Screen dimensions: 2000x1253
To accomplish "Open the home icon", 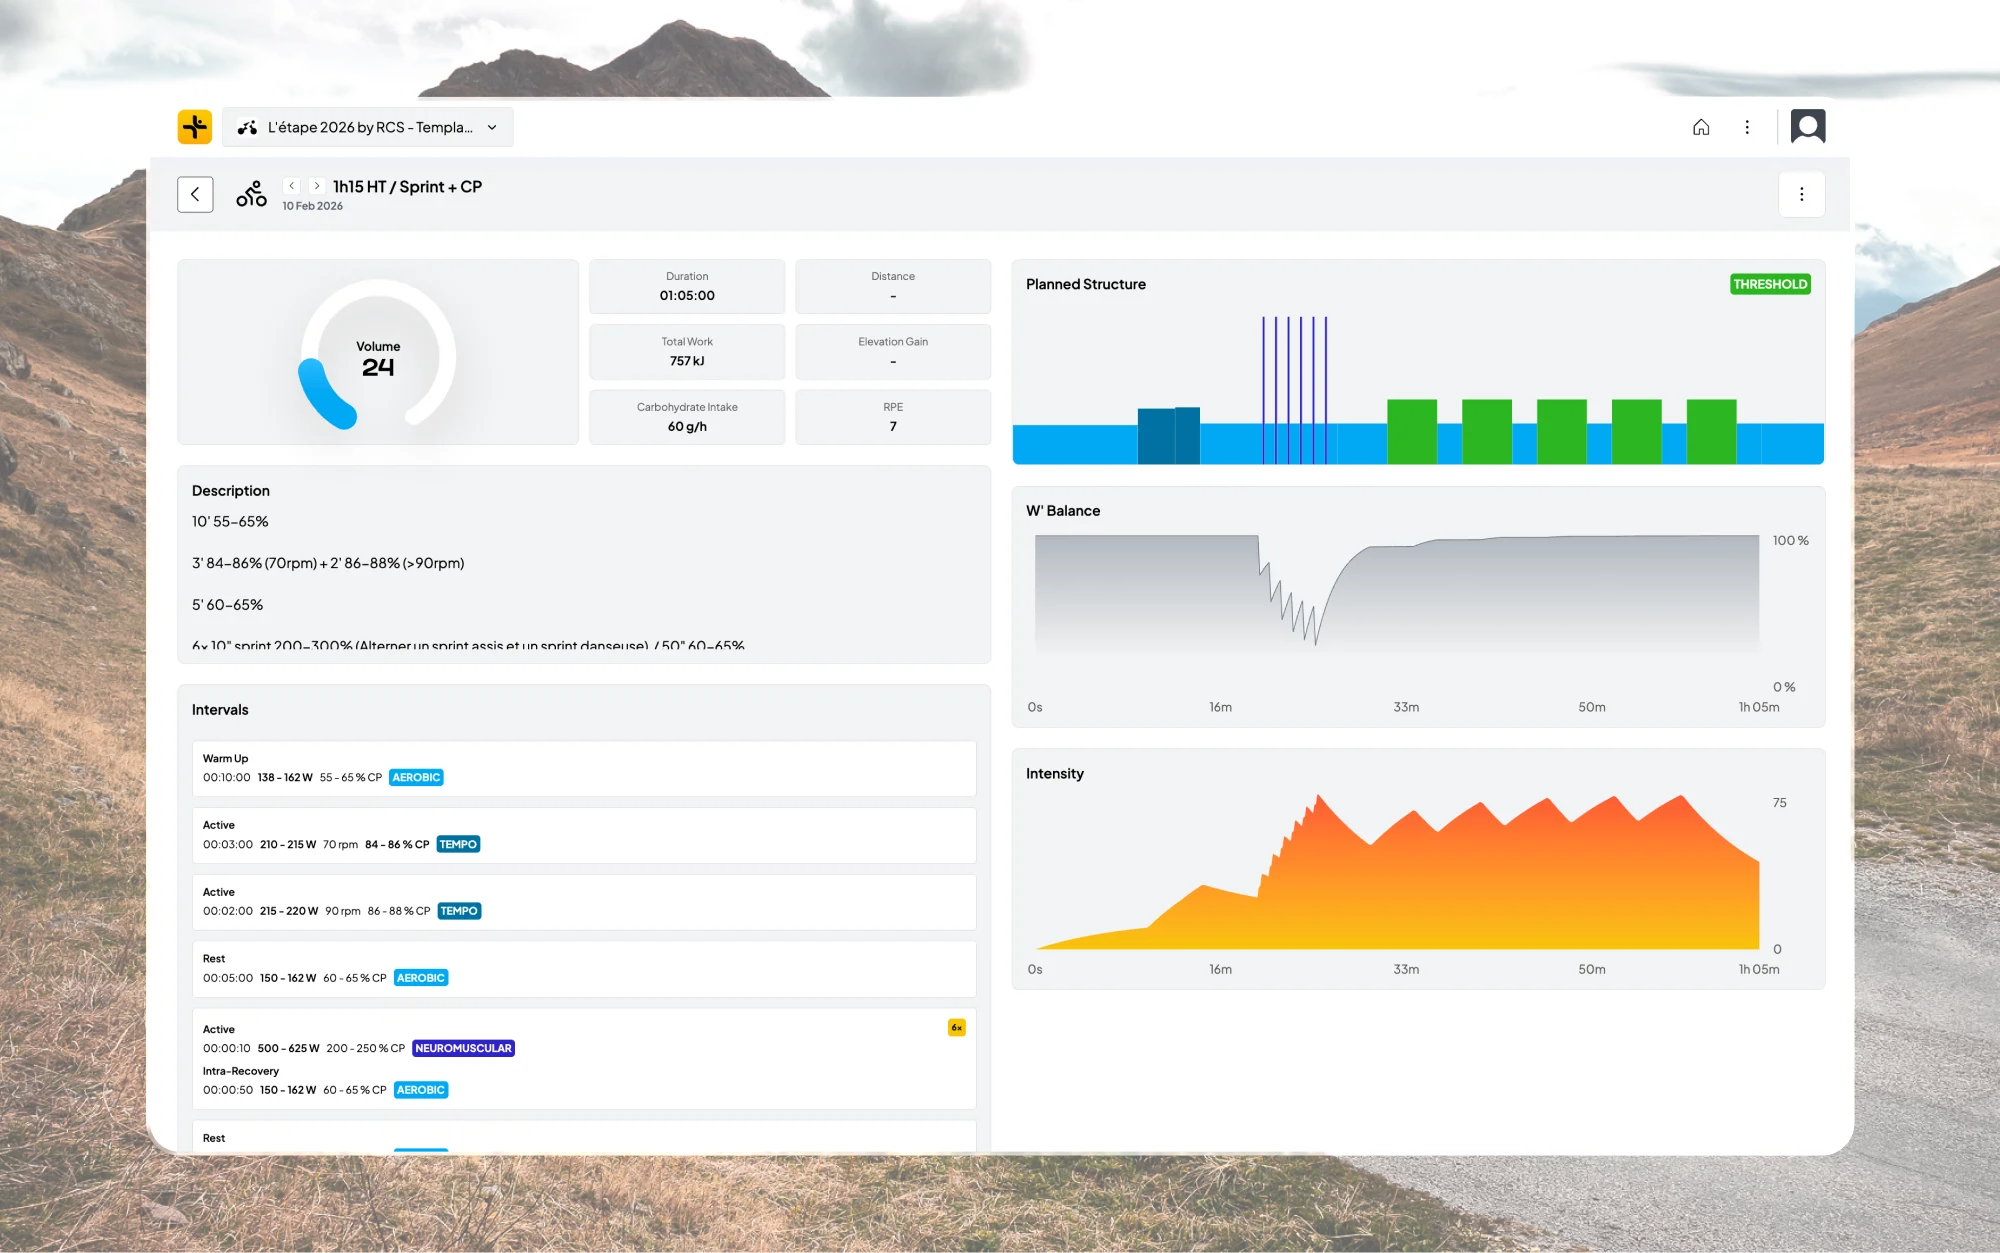I will coord(1701,127).
